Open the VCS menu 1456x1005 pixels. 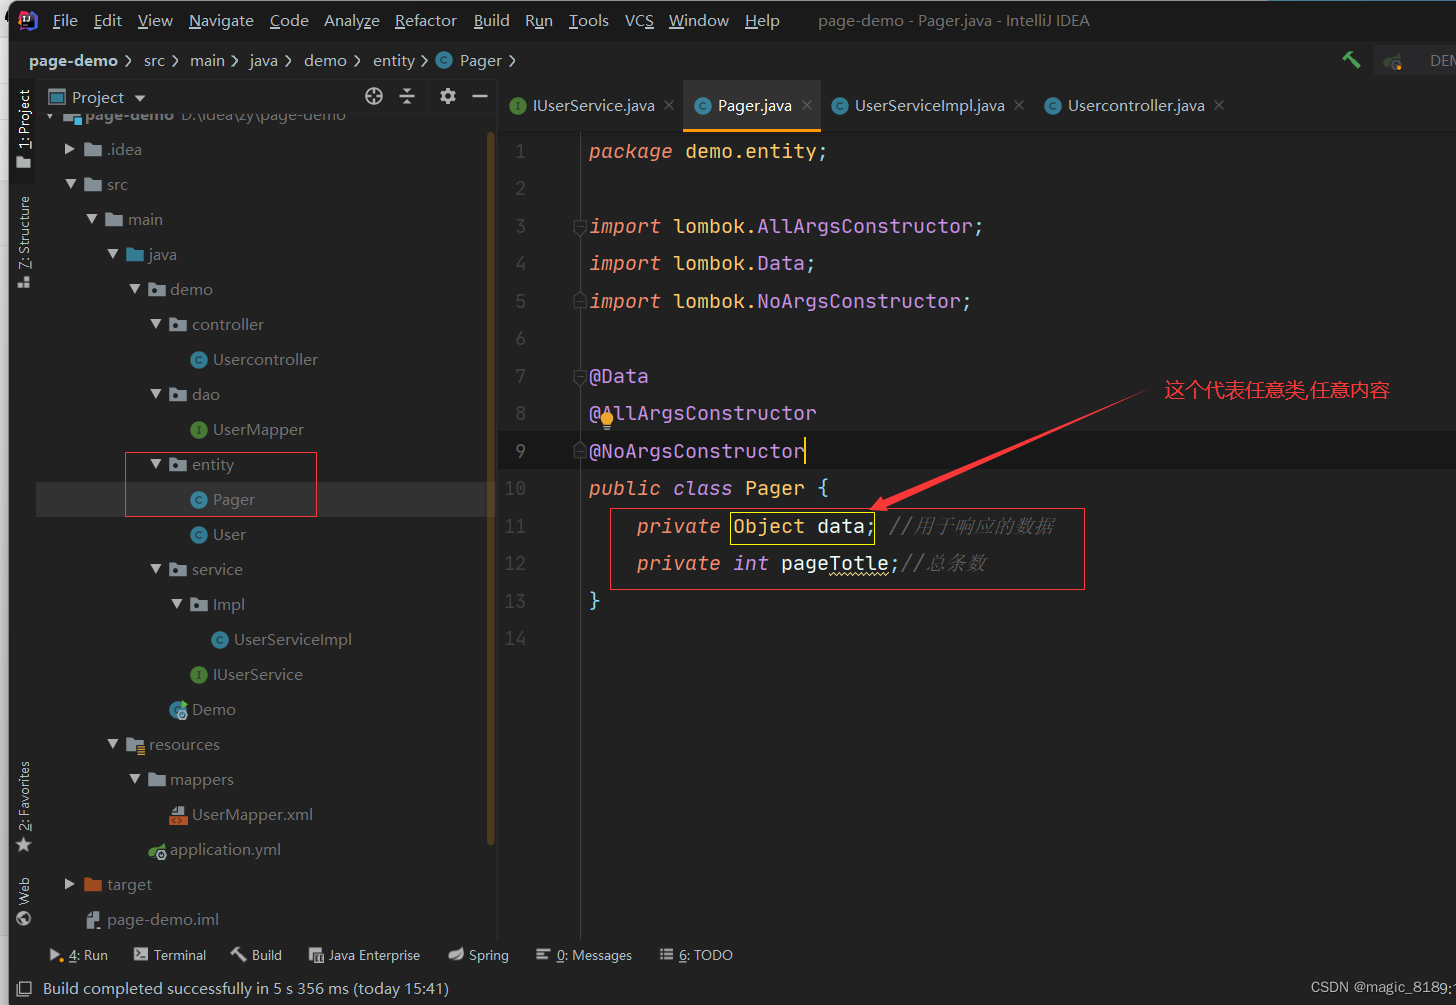tap(639, 20)
